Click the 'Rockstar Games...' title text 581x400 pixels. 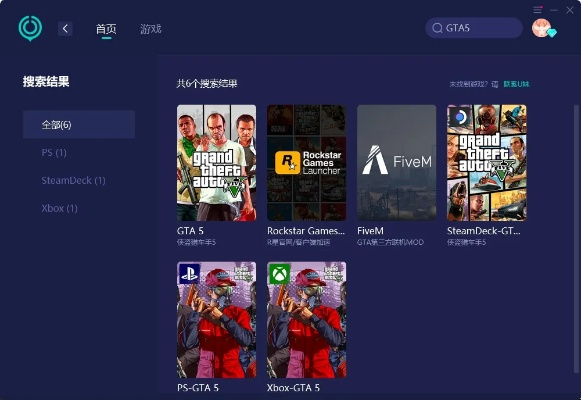(x=306, y=231)
